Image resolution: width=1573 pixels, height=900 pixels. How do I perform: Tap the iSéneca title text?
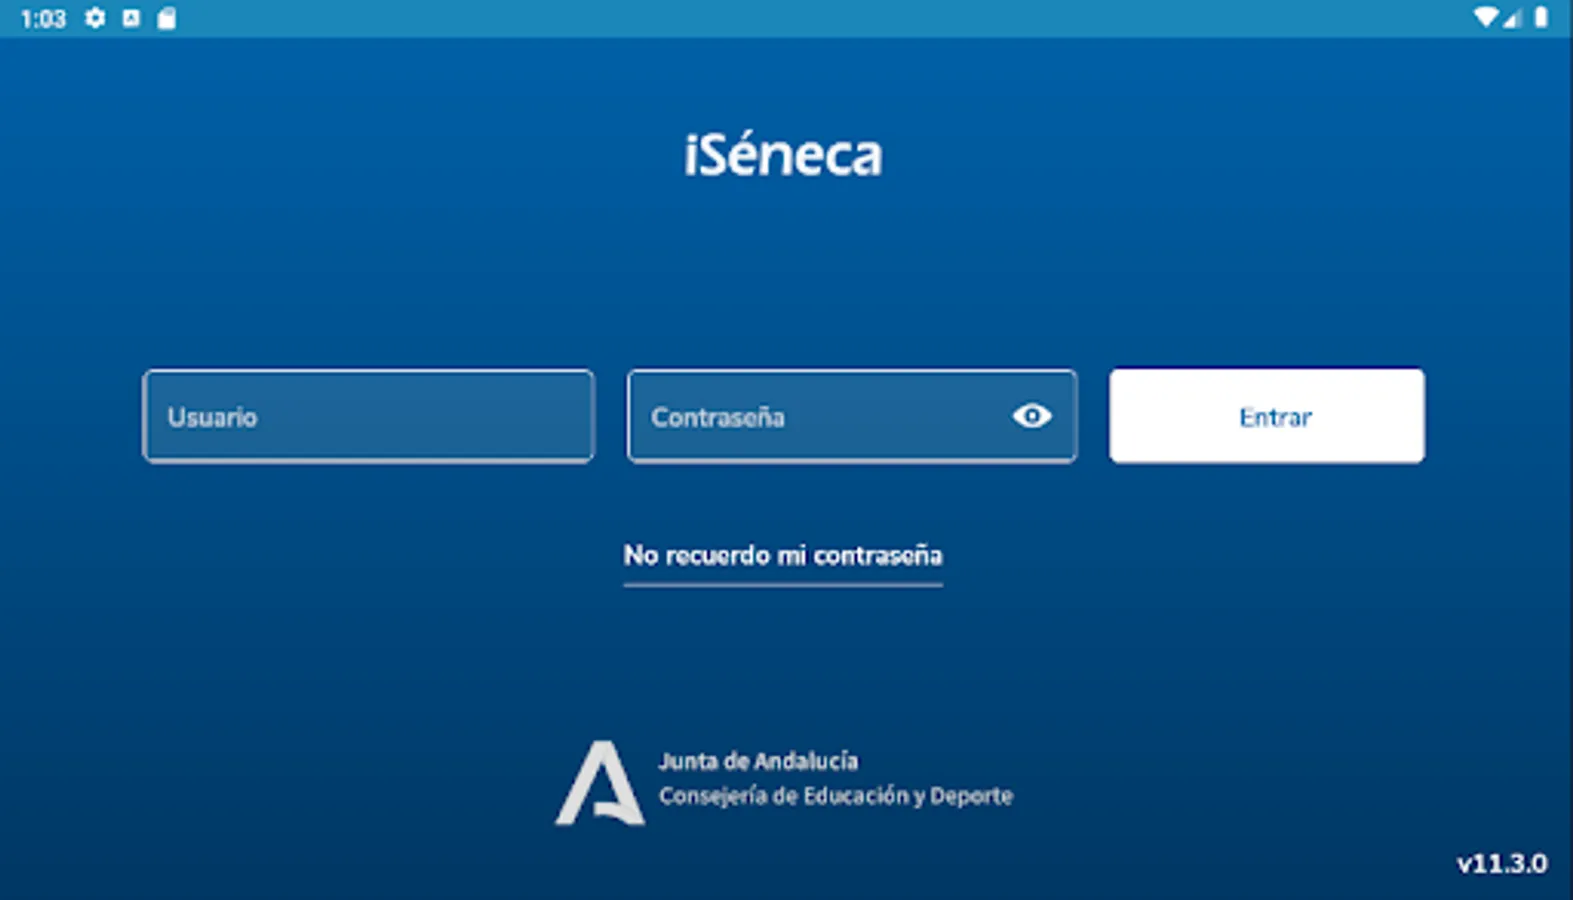coord(784,155)
